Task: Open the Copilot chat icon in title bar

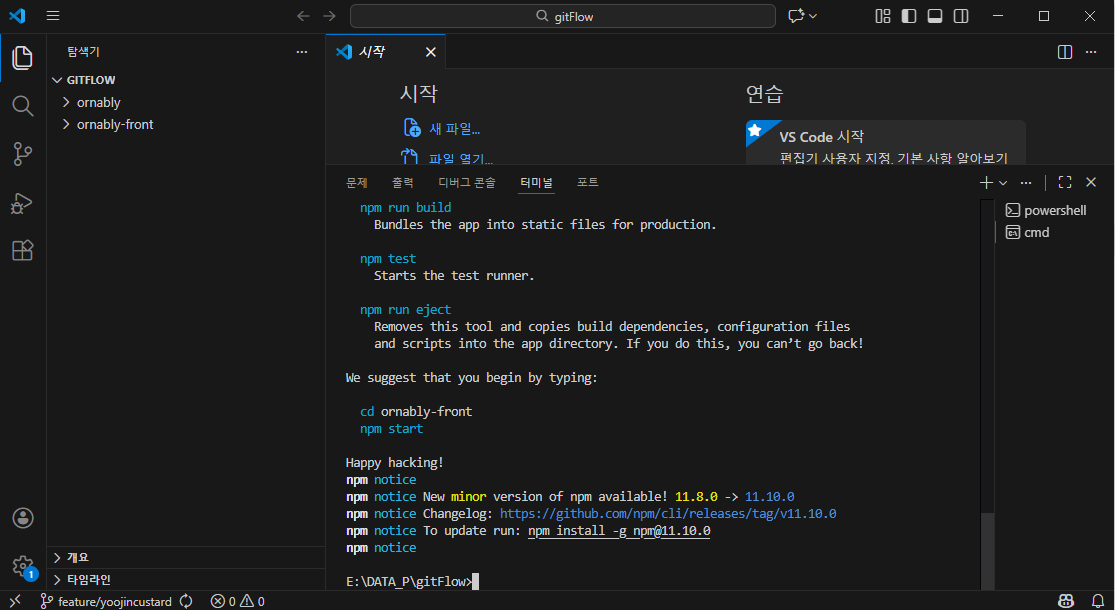Action: [x=796, y=16]
